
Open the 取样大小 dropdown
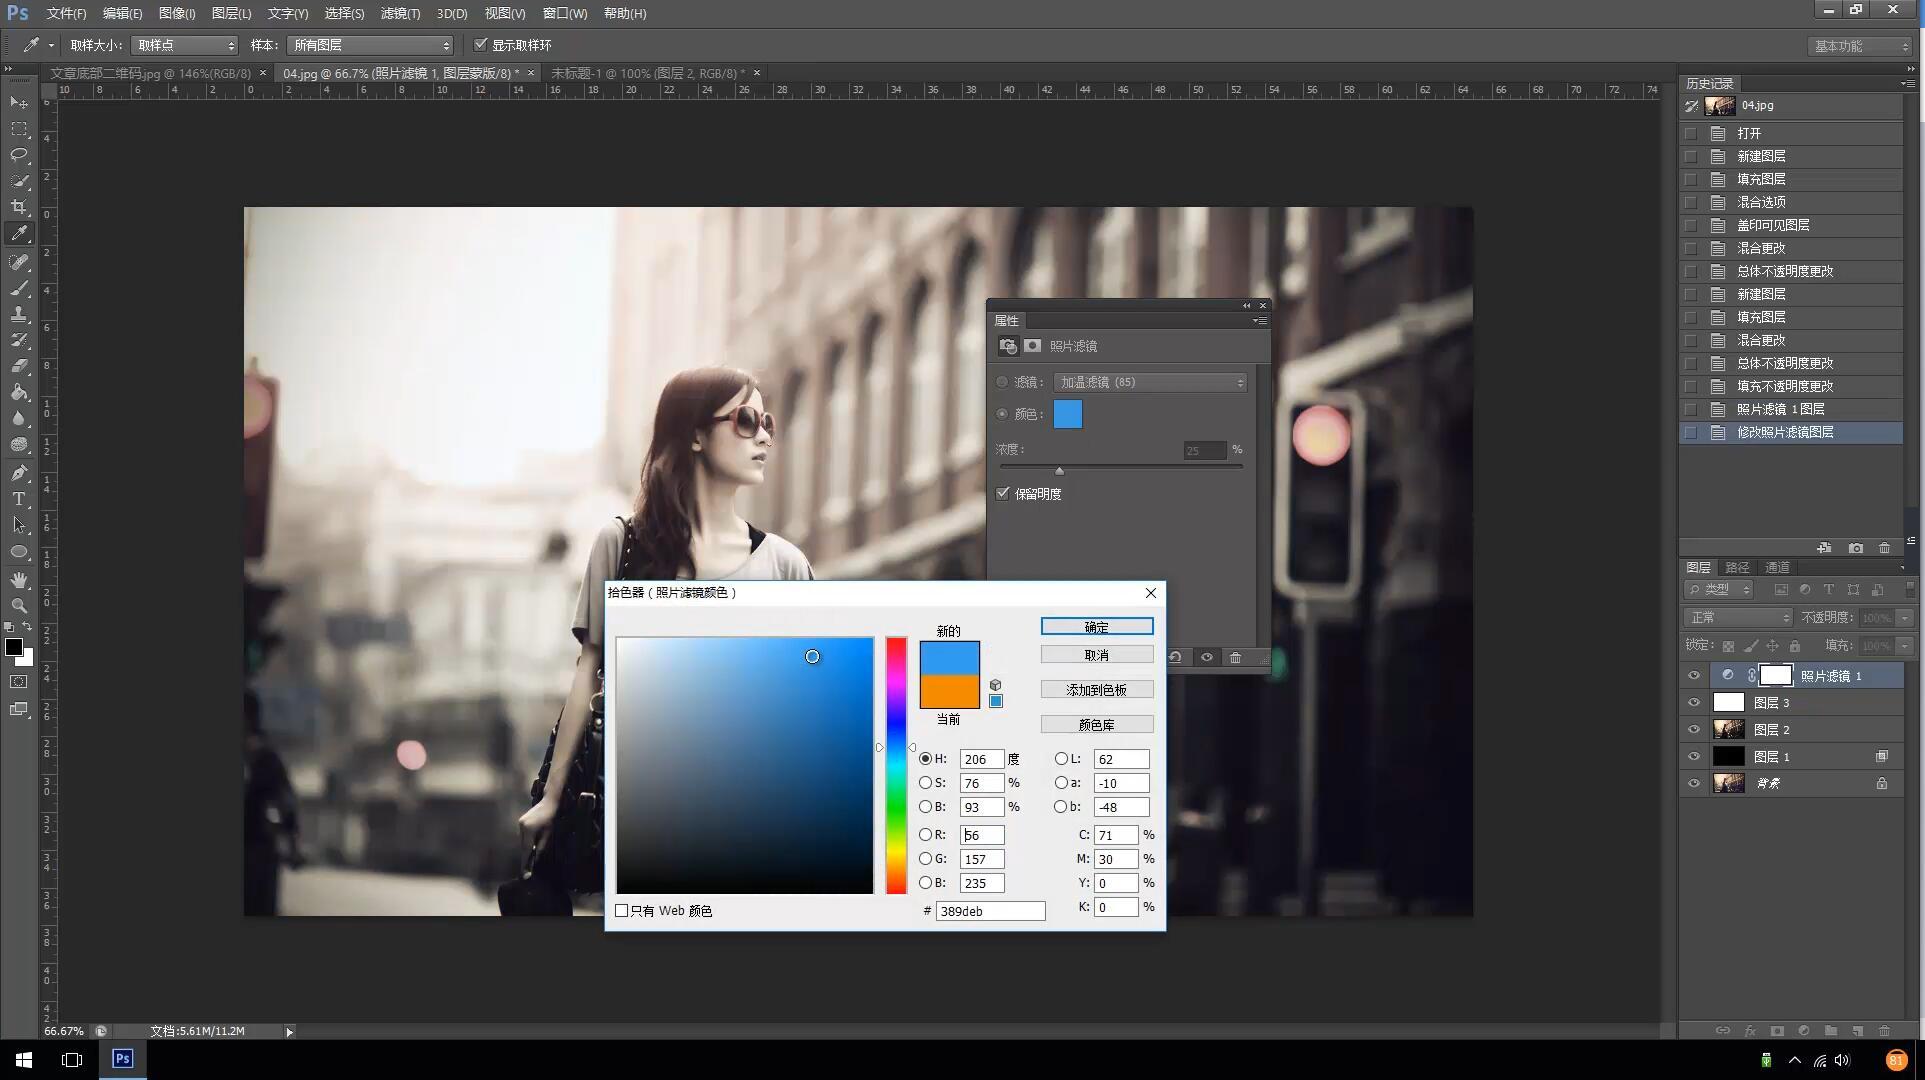[185, 45]
